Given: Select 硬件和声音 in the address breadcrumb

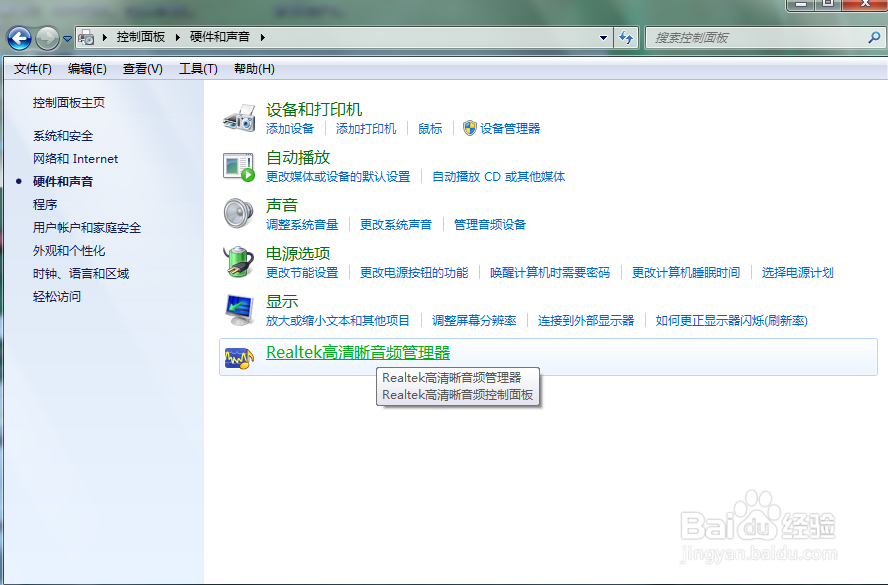Looking at the screenshot, I should [220, 37].
